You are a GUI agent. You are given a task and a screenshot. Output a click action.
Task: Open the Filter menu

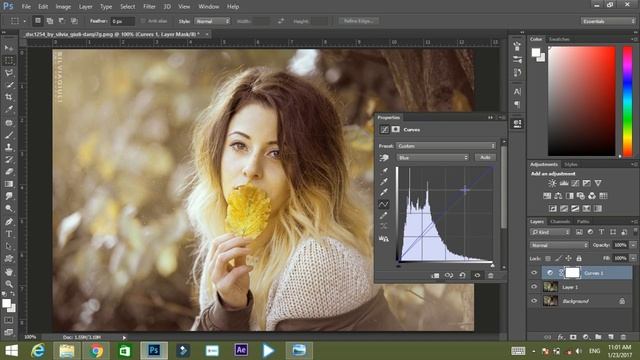(149, 7)
